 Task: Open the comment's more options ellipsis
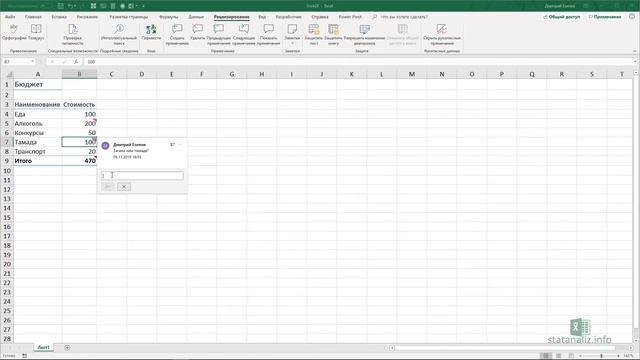(180, 144)
